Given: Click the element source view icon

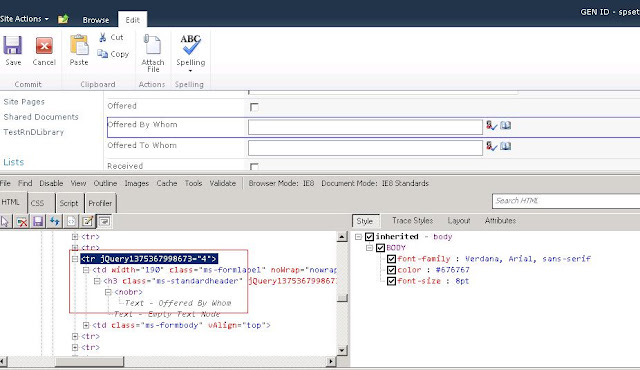Looking at the screenshot, I should point(71,222).
